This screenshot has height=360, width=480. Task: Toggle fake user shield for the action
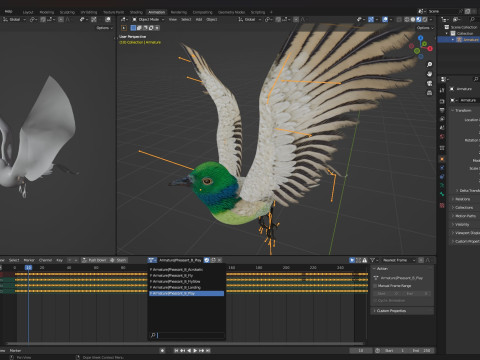pyautogui.click(x=207, y=260)
